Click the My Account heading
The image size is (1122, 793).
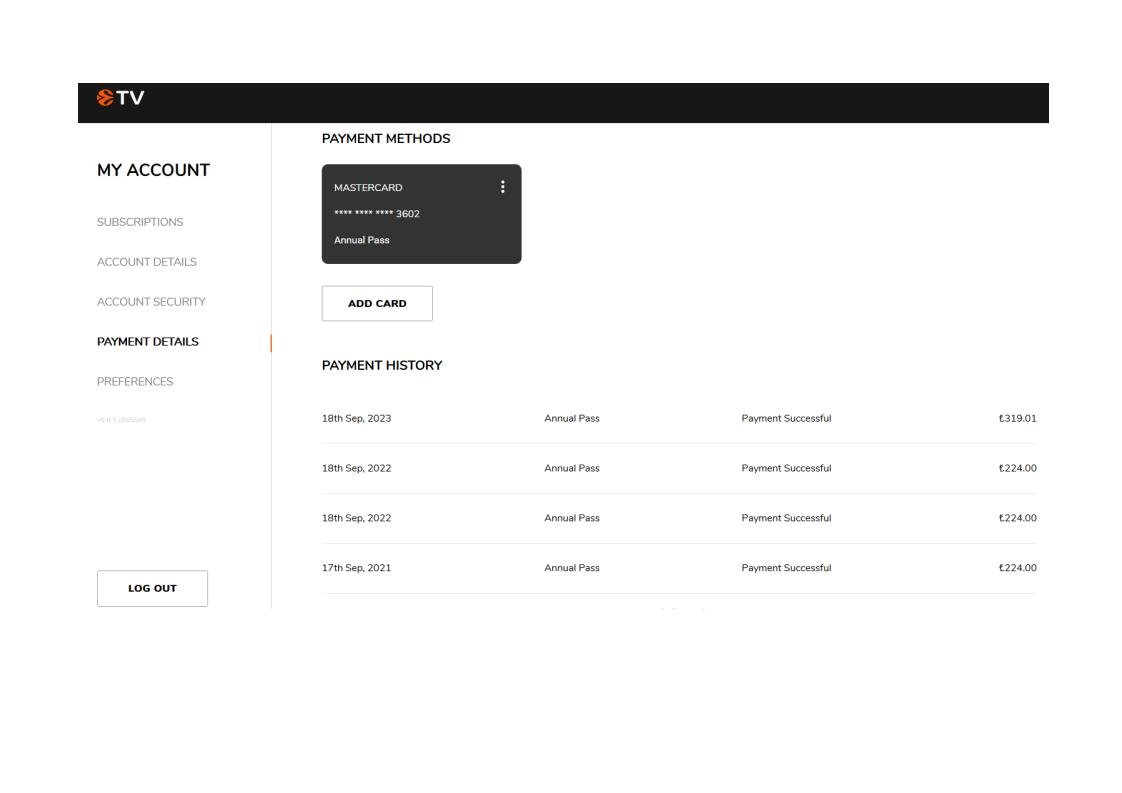[153, 170]
